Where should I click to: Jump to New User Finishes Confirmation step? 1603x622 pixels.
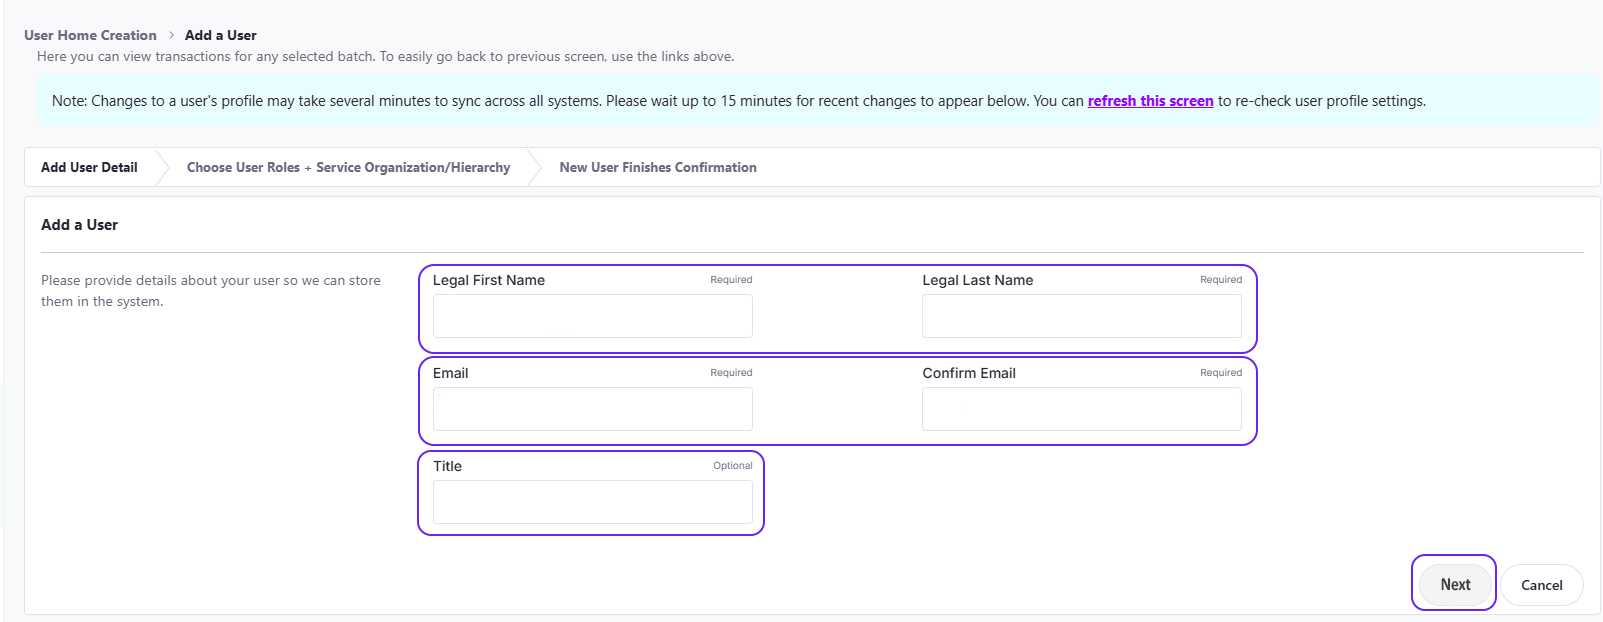tap(657, 167)
